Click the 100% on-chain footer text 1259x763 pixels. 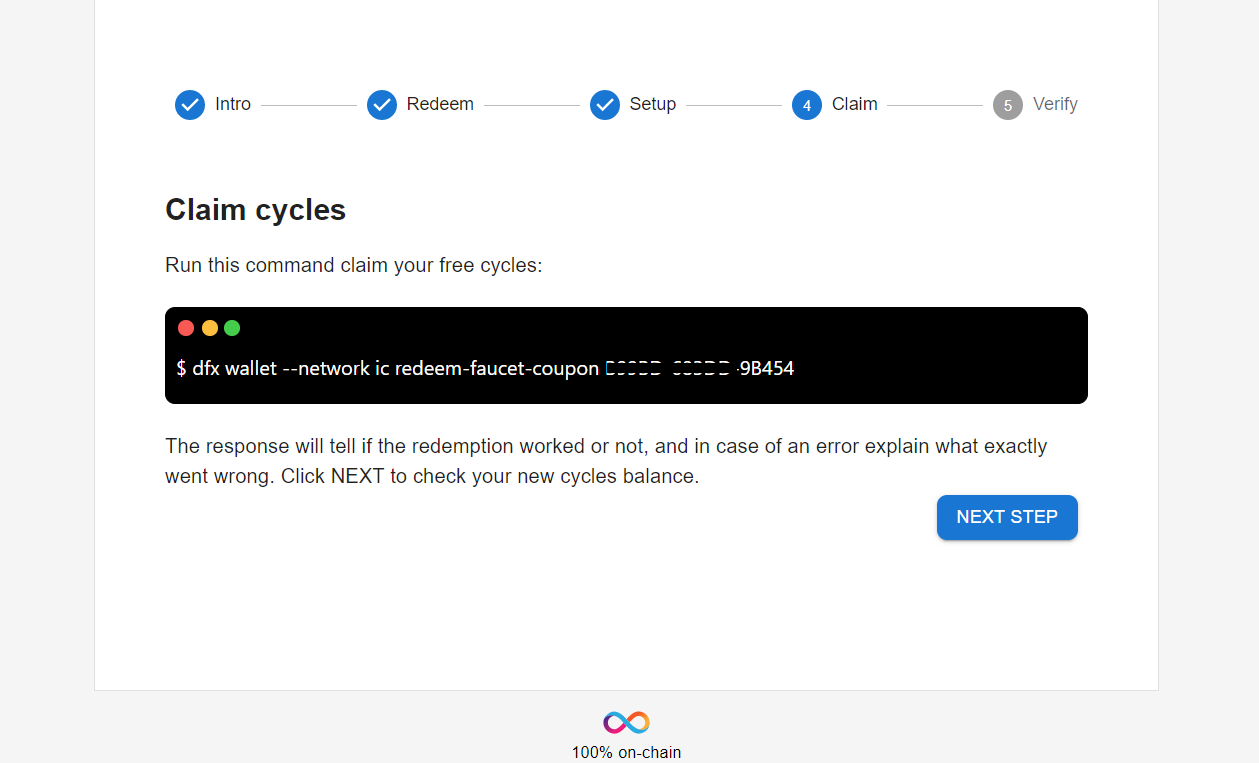point(626,752)
